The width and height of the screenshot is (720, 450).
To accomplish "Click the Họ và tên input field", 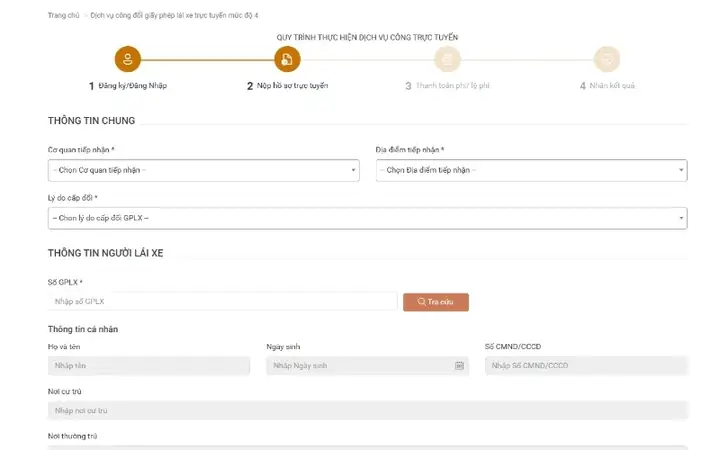I will [148, 366].
